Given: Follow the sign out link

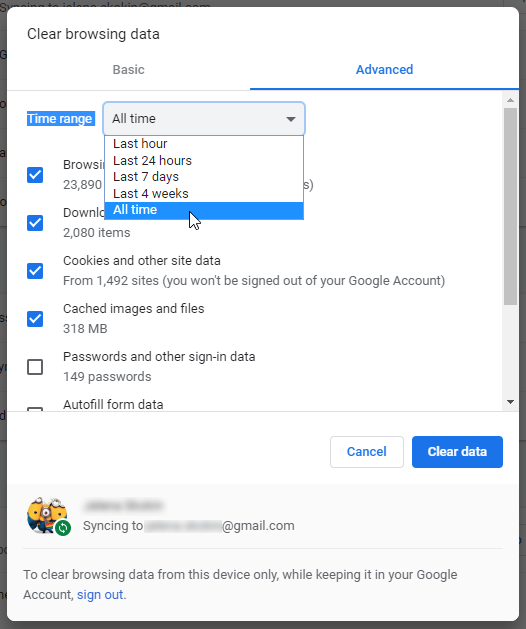Looking at the screenshot, I should (x=100, y=595).
